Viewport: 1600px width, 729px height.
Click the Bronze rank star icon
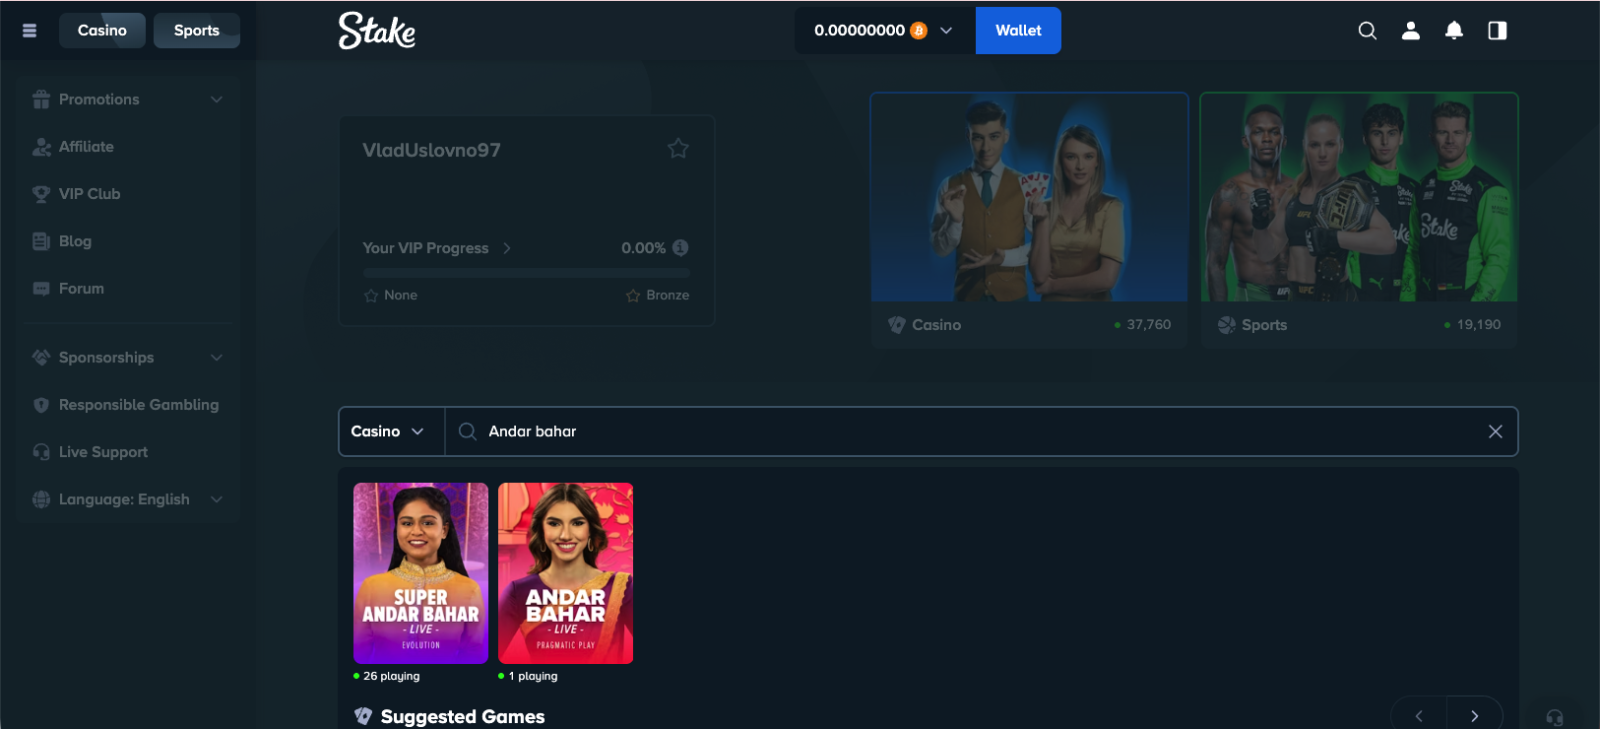(x=633, y=296)
